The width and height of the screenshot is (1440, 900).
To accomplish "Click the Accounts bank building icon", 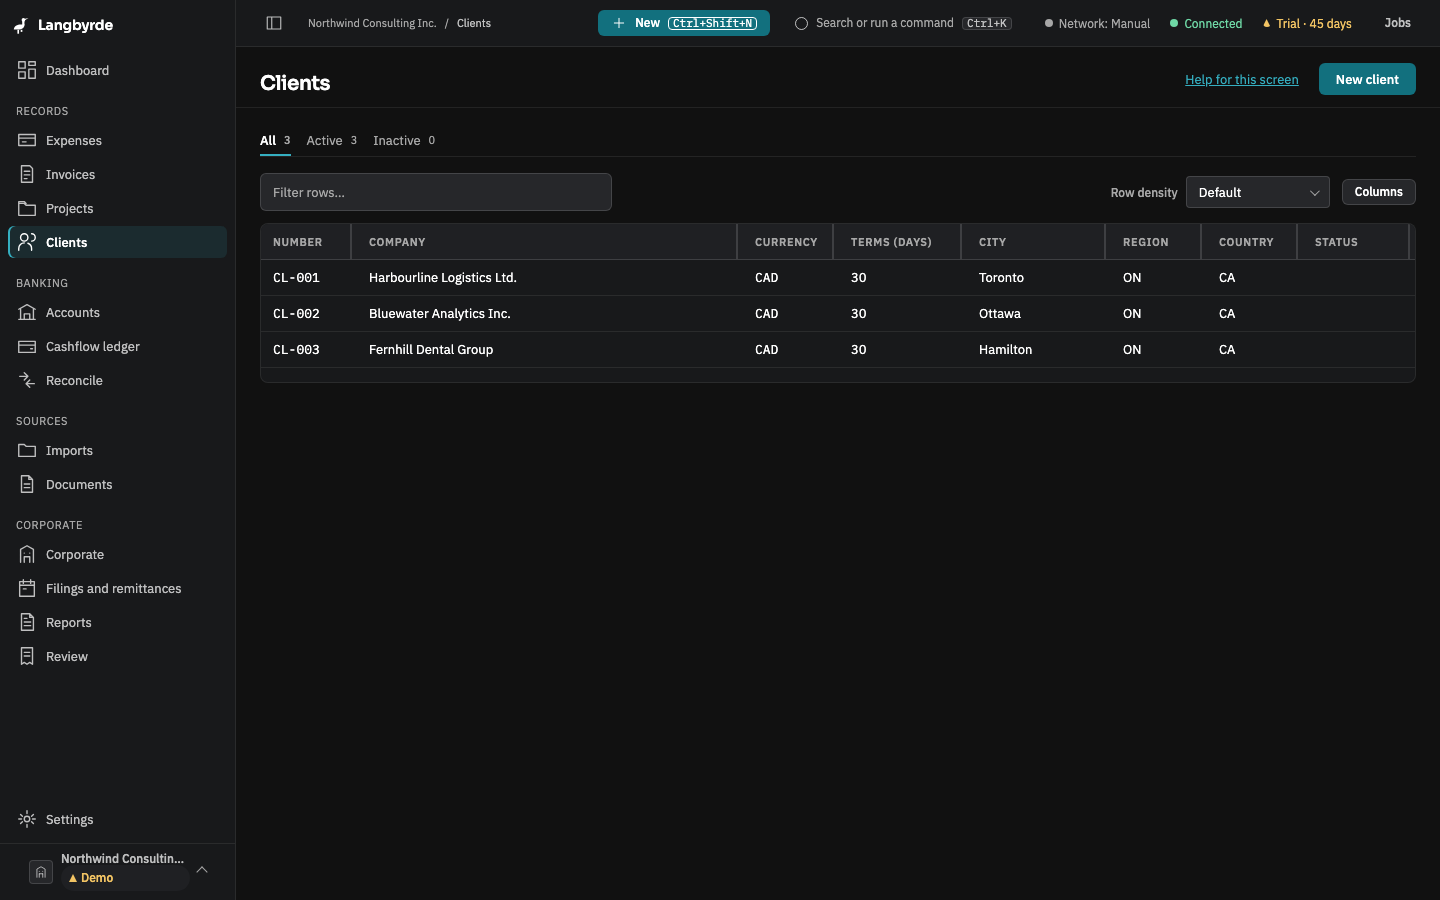I will click(x=27, y=312).
